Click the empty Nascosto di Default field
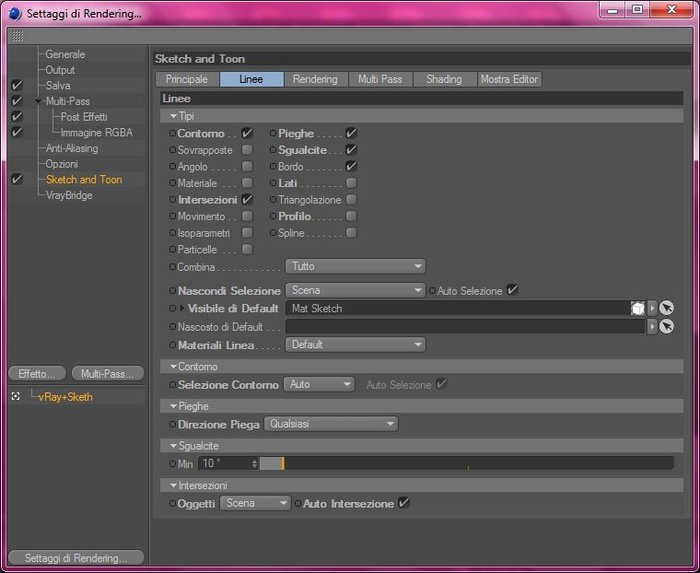The width and height of the screenshot is (700, 573). 466,327
